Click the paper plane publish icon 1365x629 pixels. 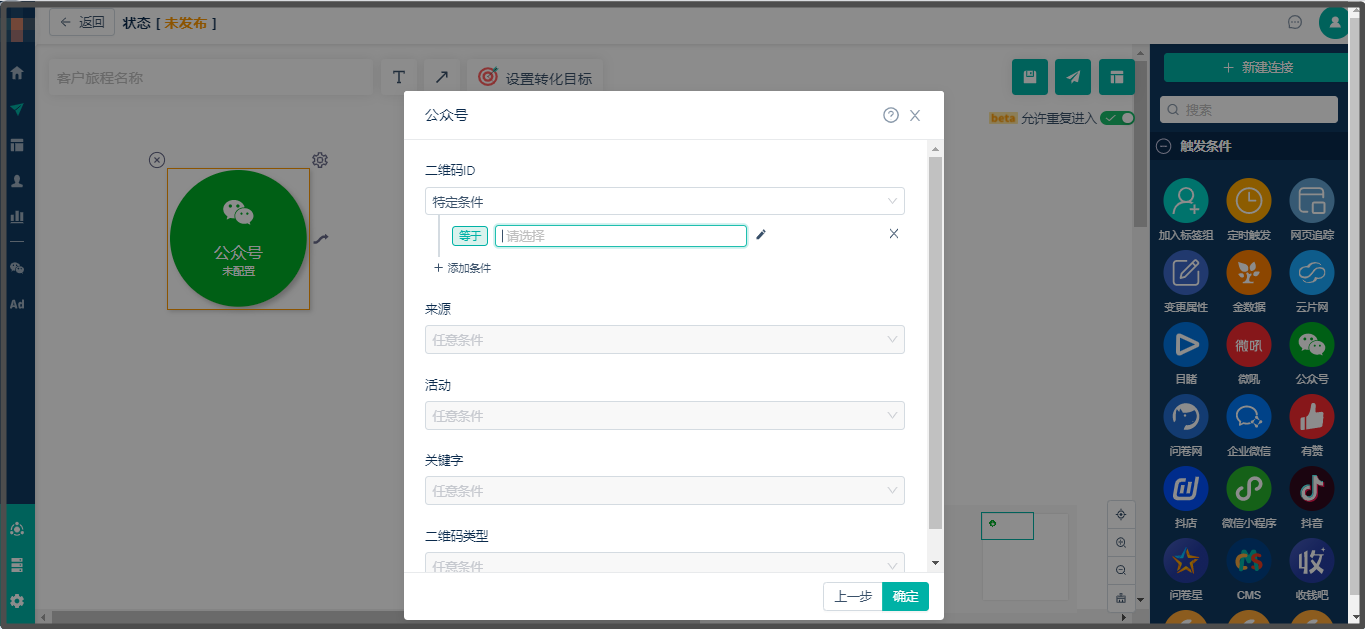coord(1073,77)
